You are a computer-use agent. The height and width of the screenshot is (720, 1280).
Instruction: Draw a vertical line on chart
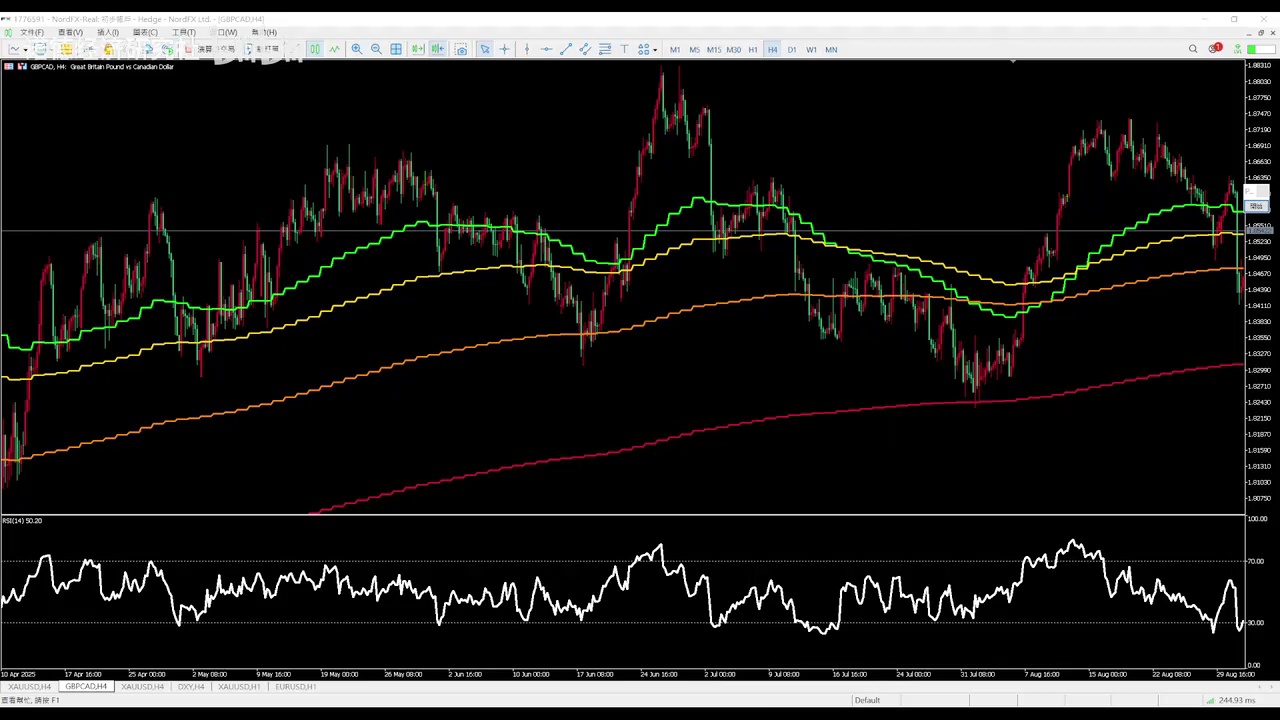pyautogui.click(x=527, y=49)
